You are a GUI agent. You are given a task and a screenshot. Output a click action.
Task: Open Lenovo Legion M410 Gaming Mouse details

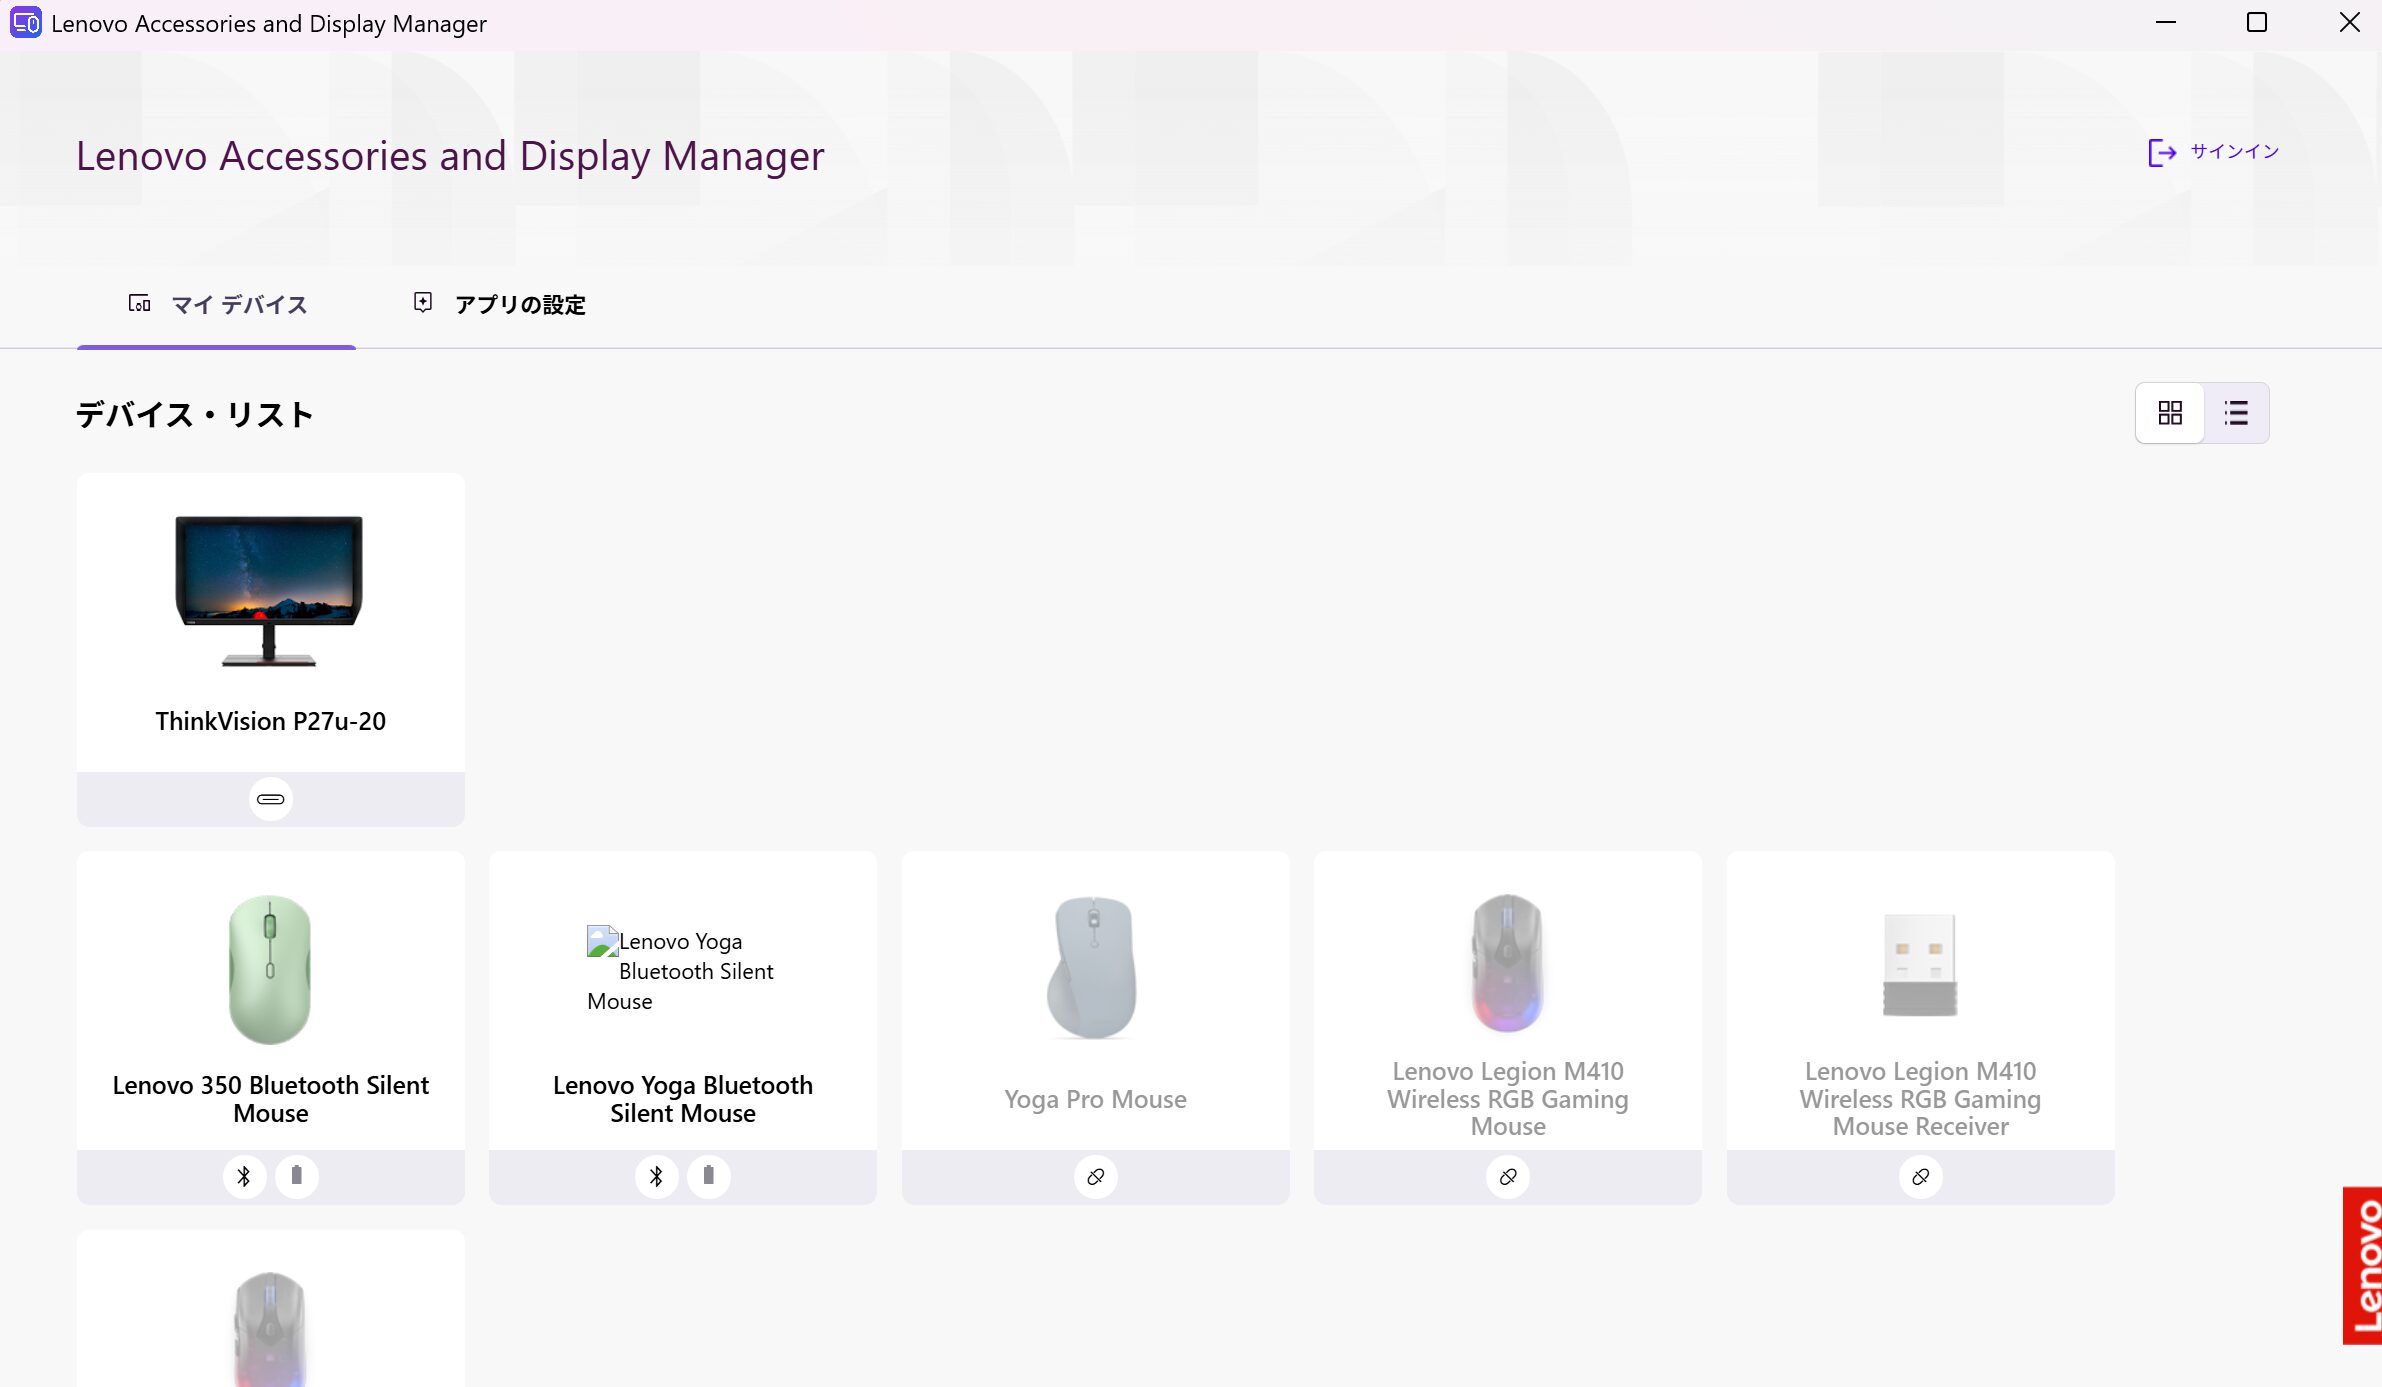point(1507,1000)
